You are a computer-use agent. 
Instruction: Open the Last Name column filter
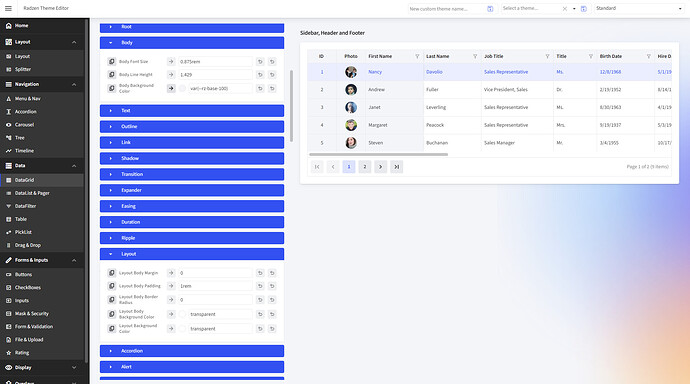click(475, 56)
